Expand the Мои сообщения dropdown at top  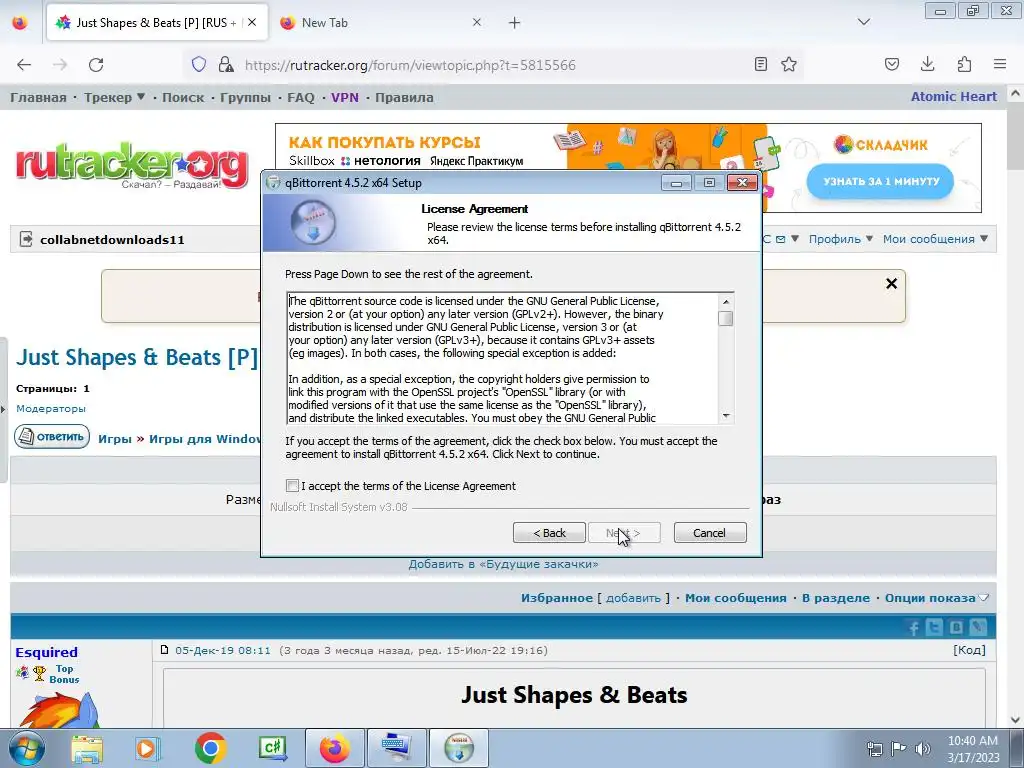[x=935, y=239]
